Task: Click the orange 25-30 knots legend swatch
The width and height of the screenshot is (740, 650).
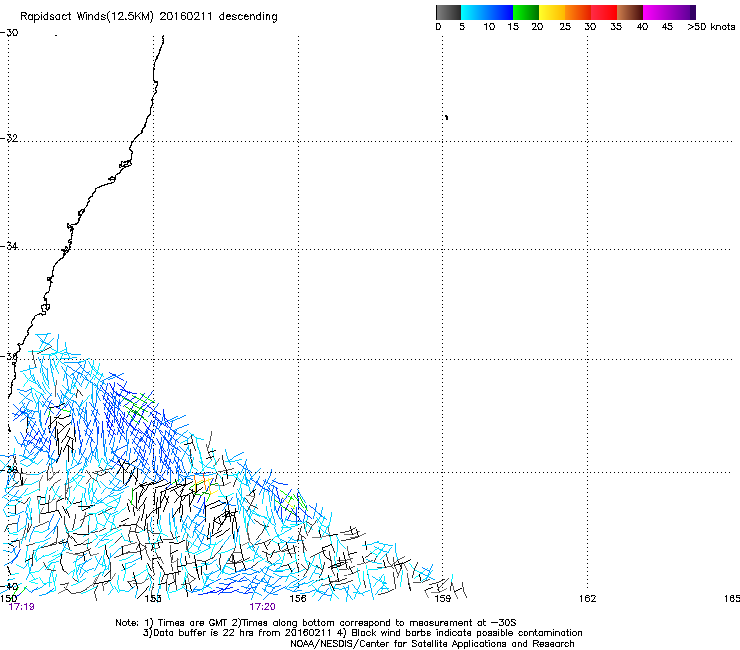Action: (x=578, y=12)
